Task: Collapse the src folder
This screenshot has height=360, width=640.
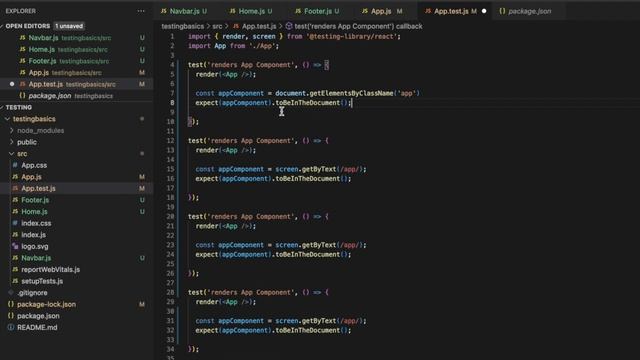Action: coord(22,153)
